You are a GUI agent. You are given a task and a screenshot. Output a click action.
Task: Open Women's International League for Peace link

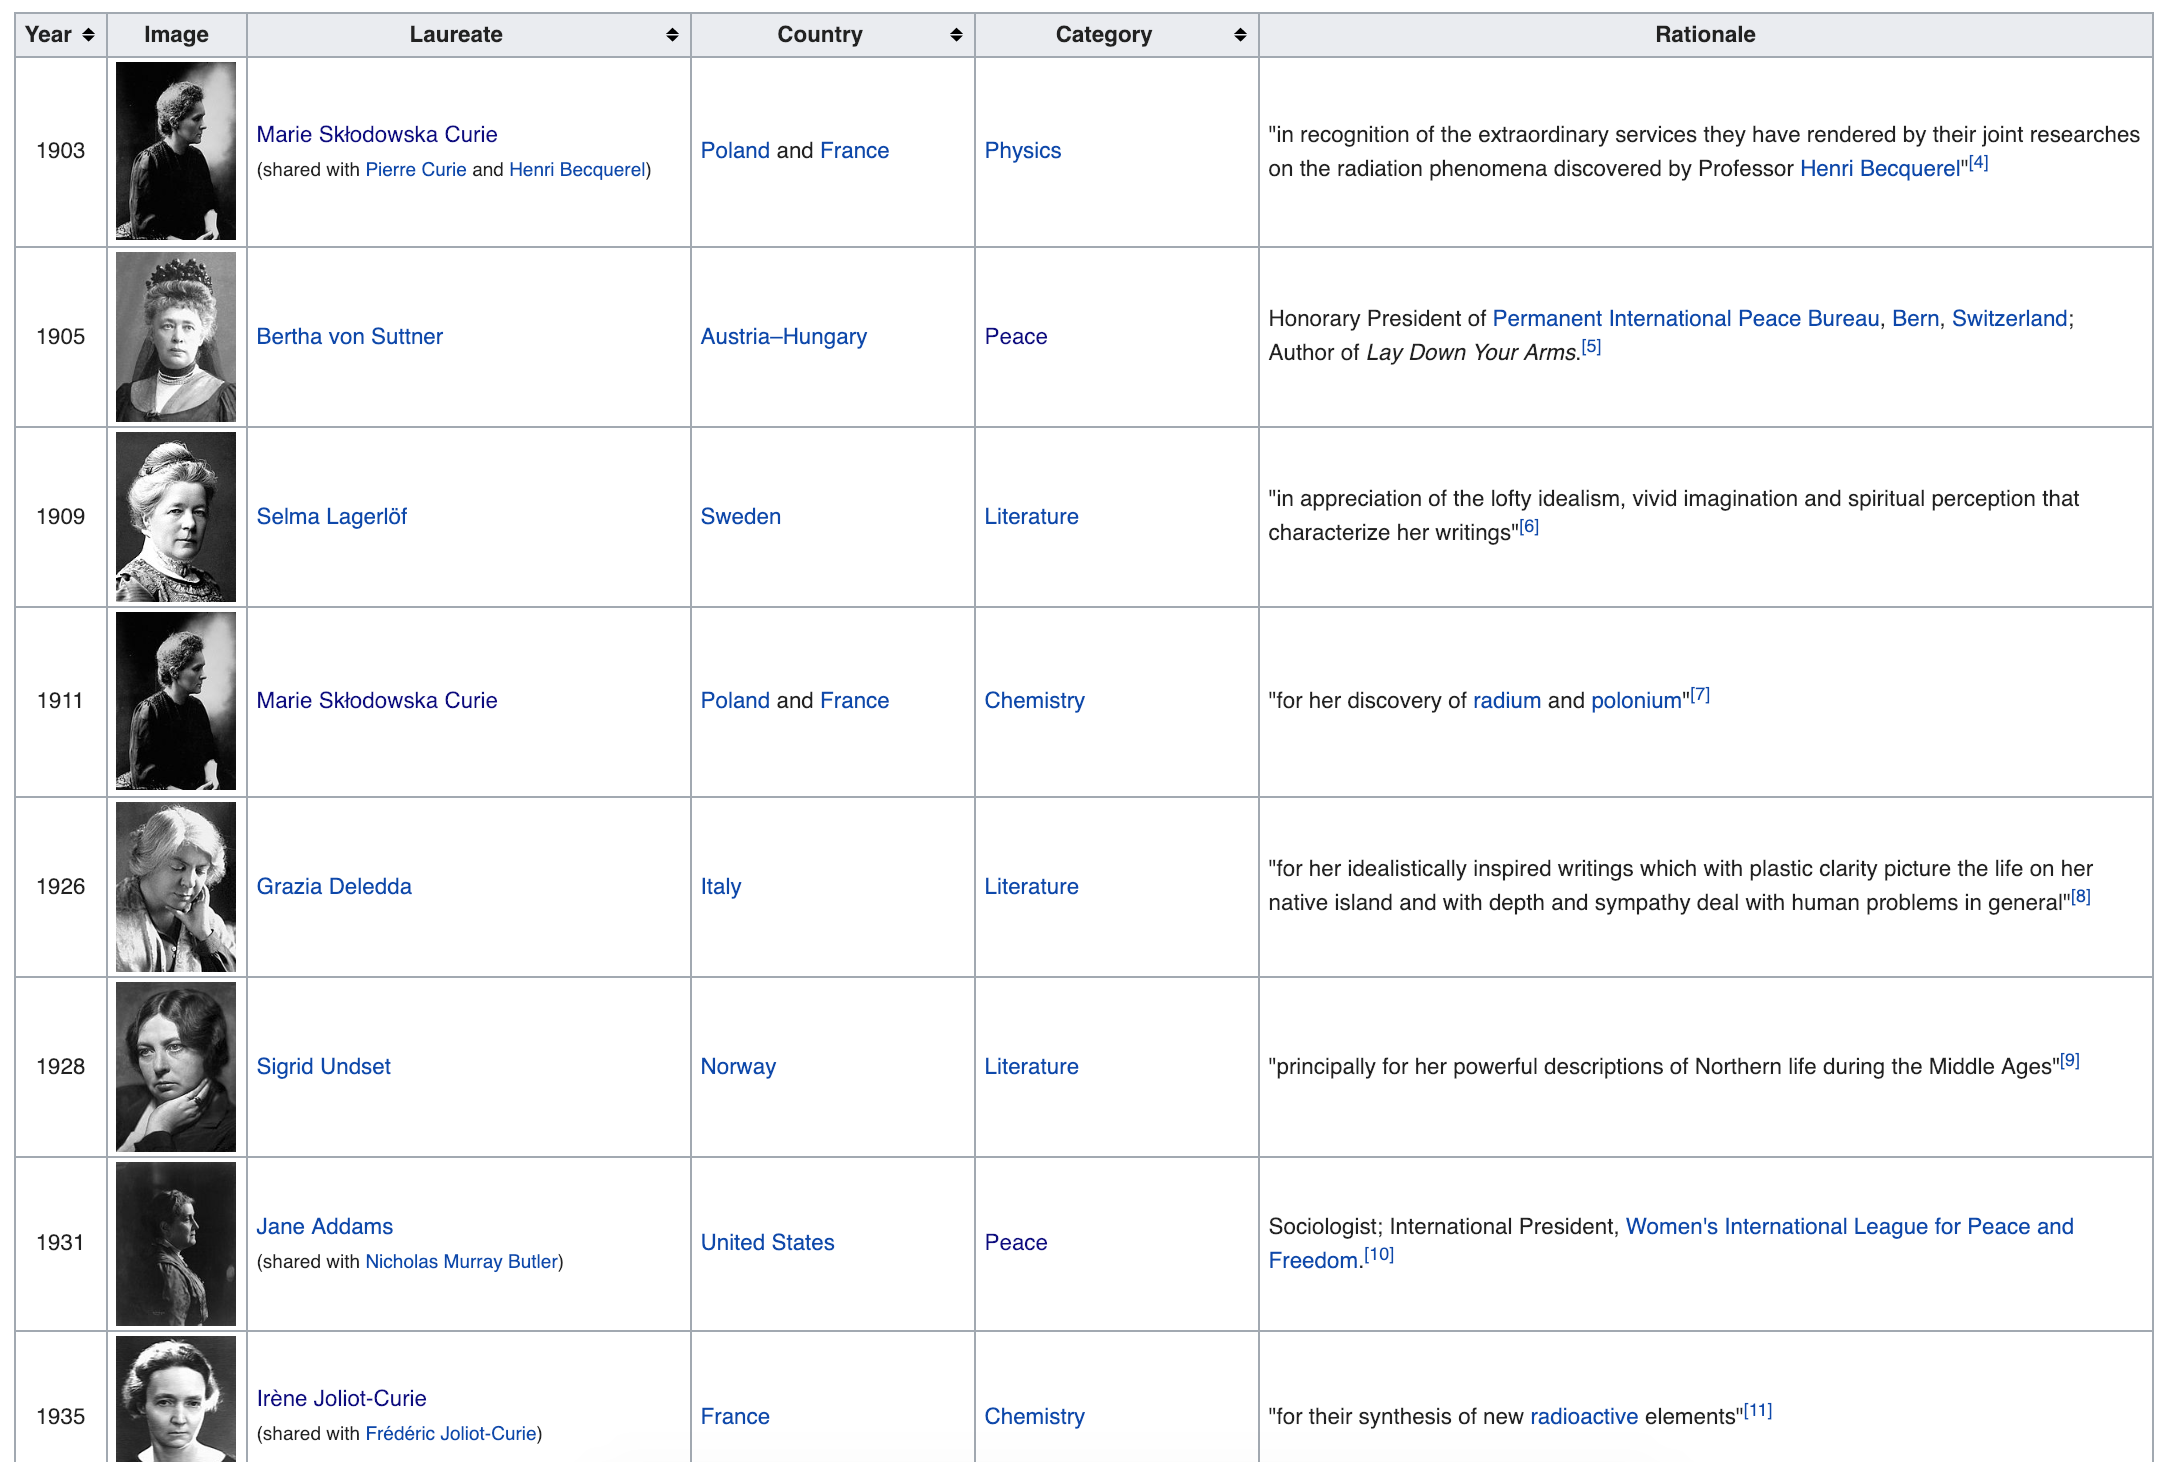pos(1848,1227)
